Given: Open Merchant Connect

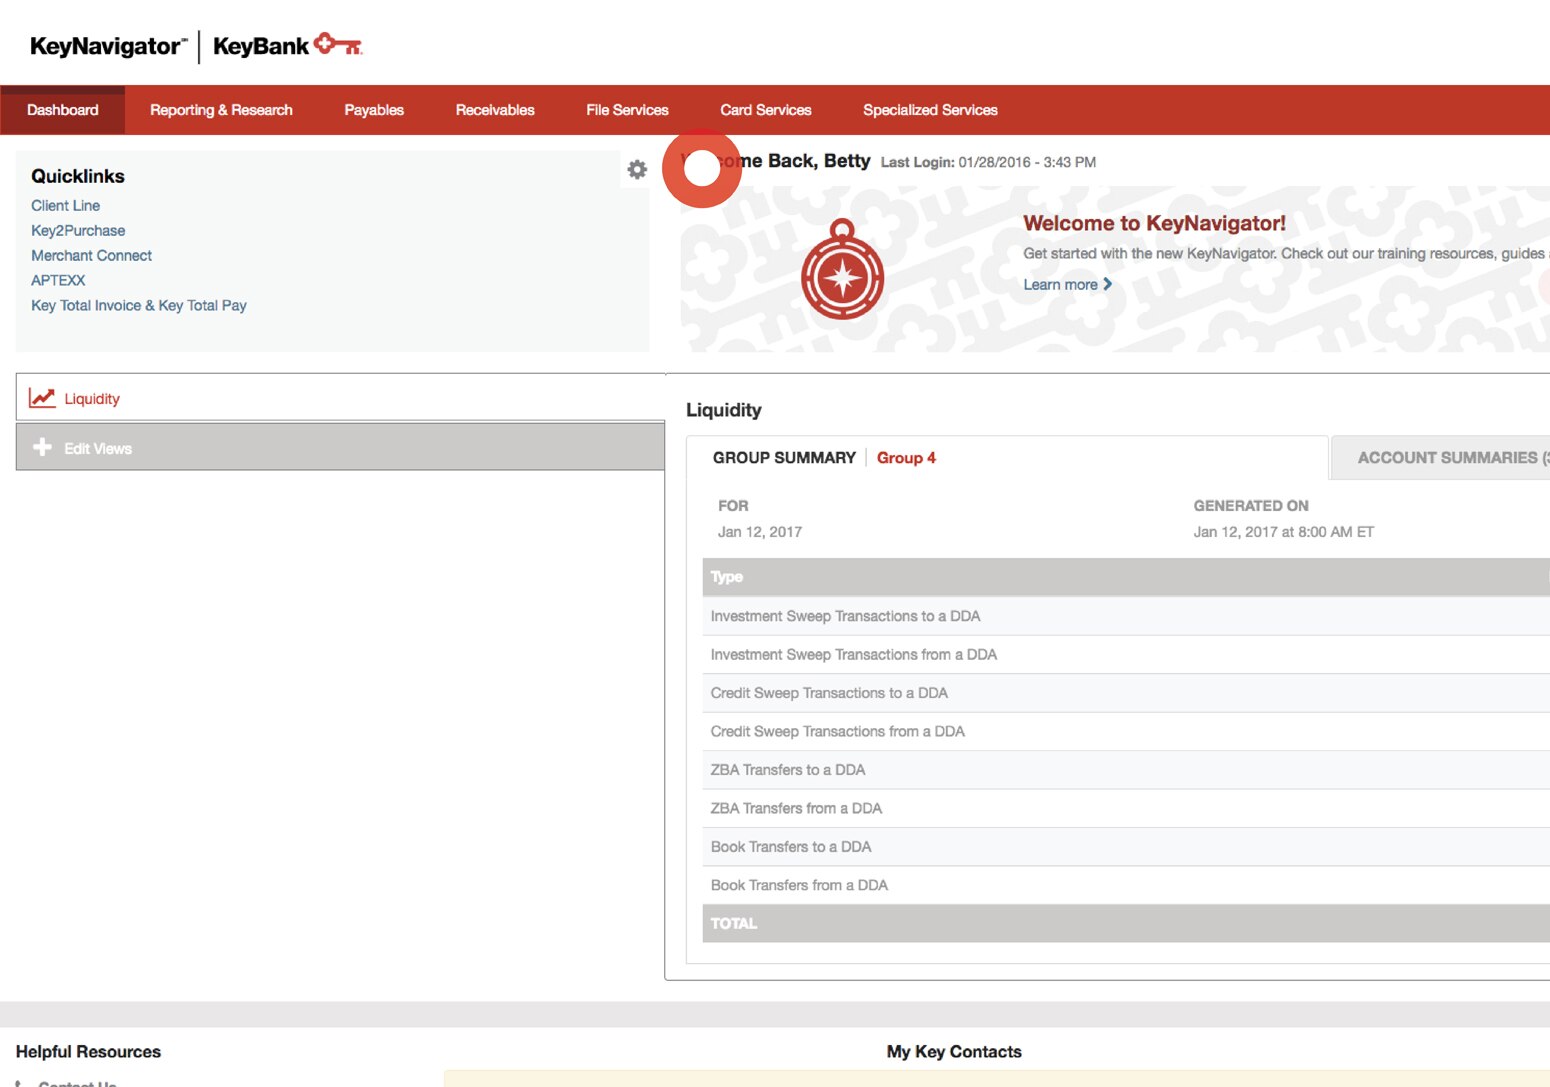Looking at the screenshot, I should point(91,255).
